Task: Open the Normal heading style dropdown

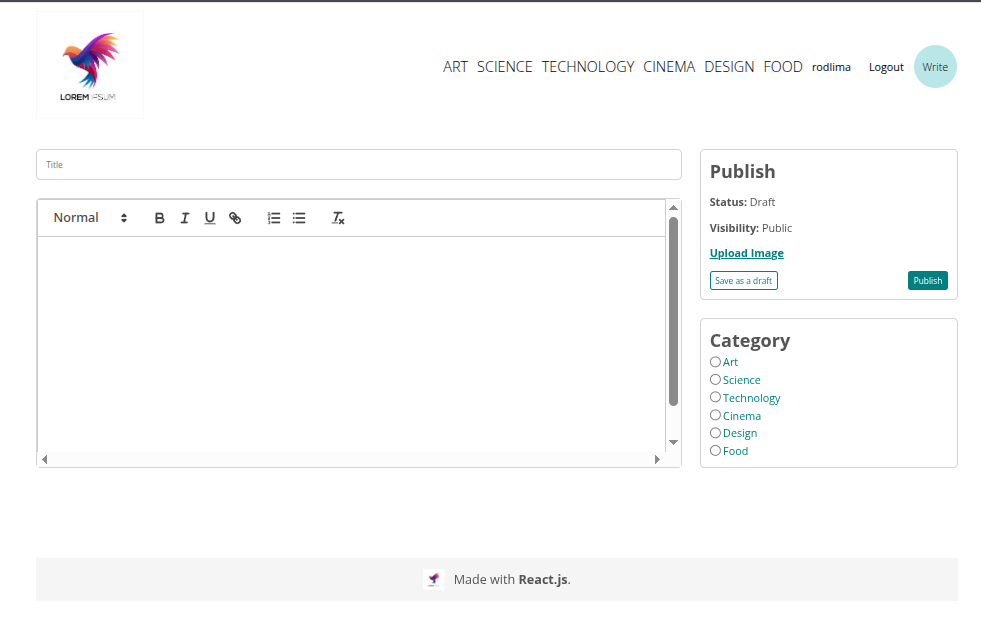Action: (90, 218)
